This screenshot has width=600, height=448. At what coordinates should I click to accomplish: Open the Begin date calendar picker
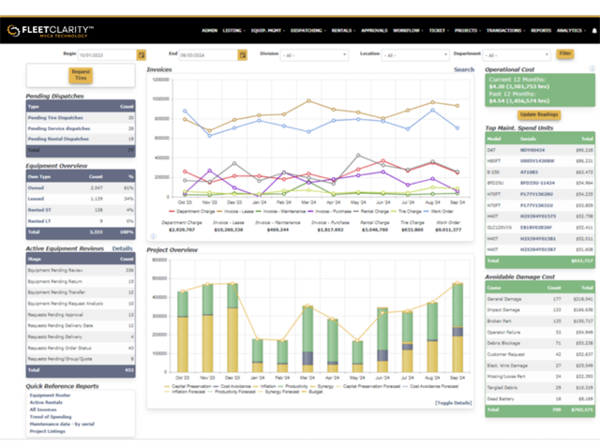[x=141, y=55]
